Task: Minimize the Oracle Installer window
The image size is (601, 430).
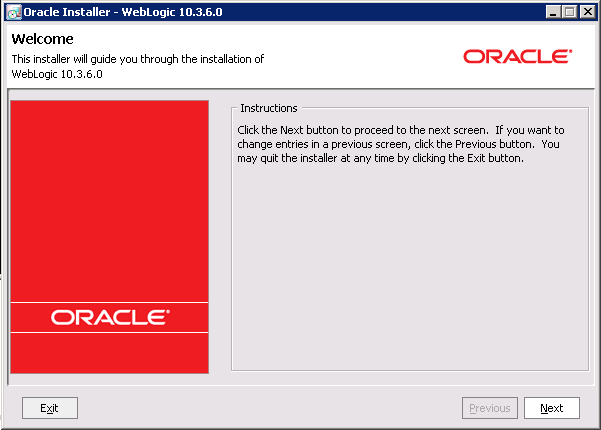Action: (x=553, y=12)
